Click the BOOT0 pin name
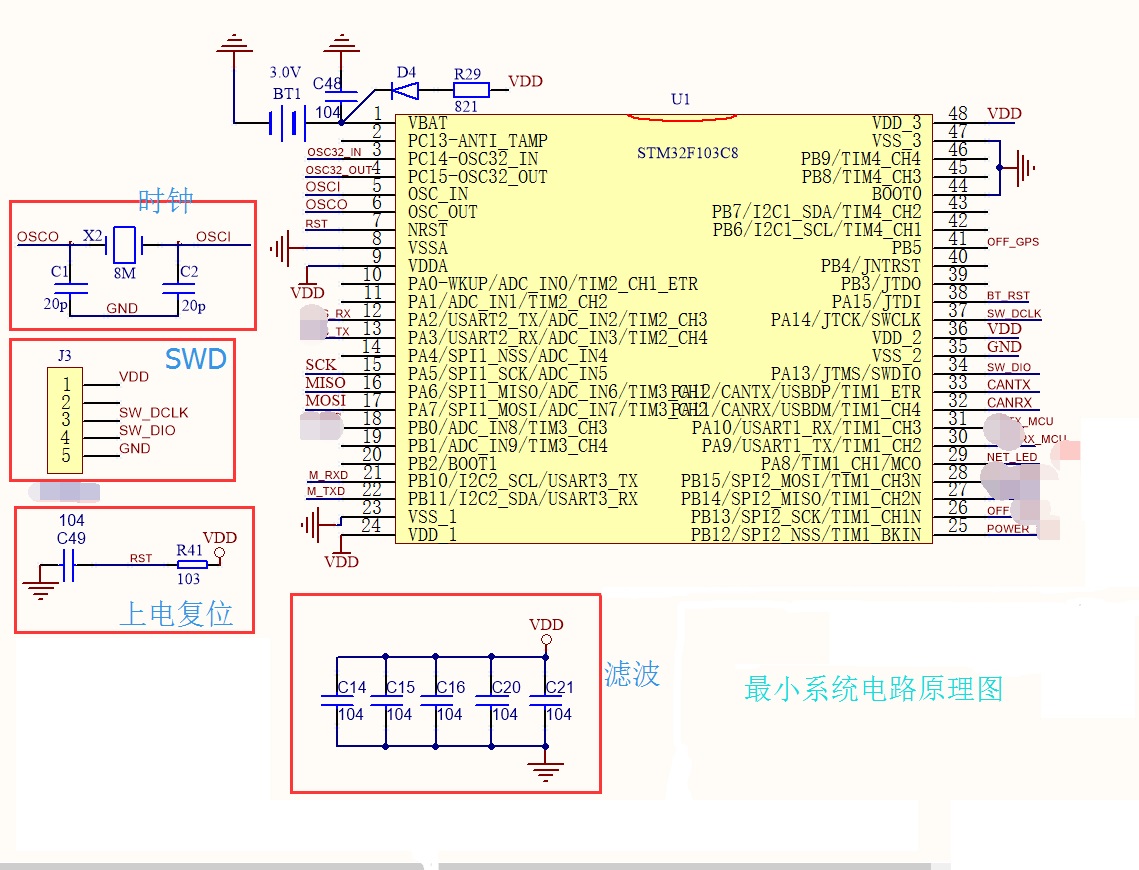 [896, 194]
